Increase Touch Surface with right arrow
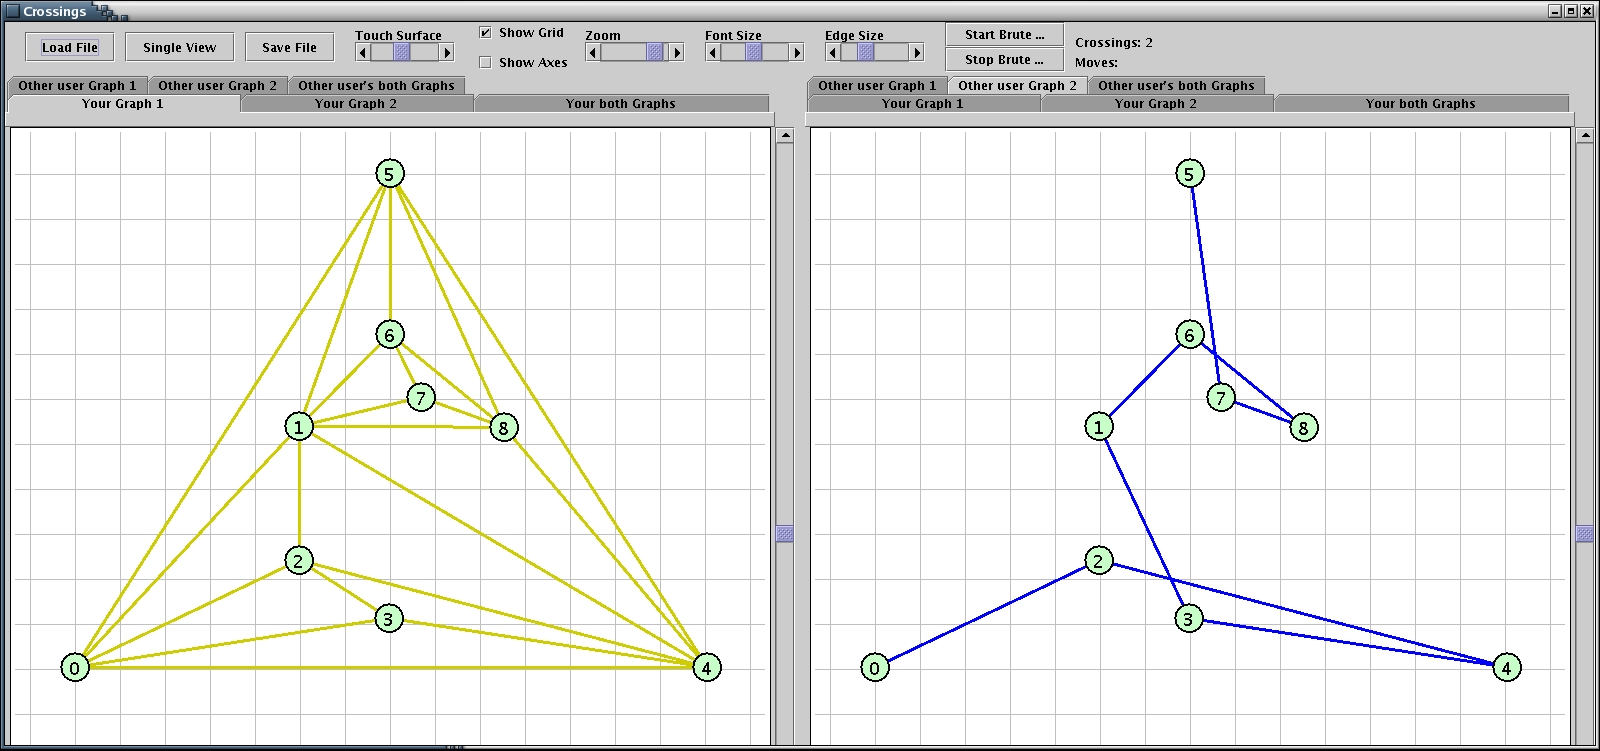Viewport: 1600px width, 751px height. [447, 52]
